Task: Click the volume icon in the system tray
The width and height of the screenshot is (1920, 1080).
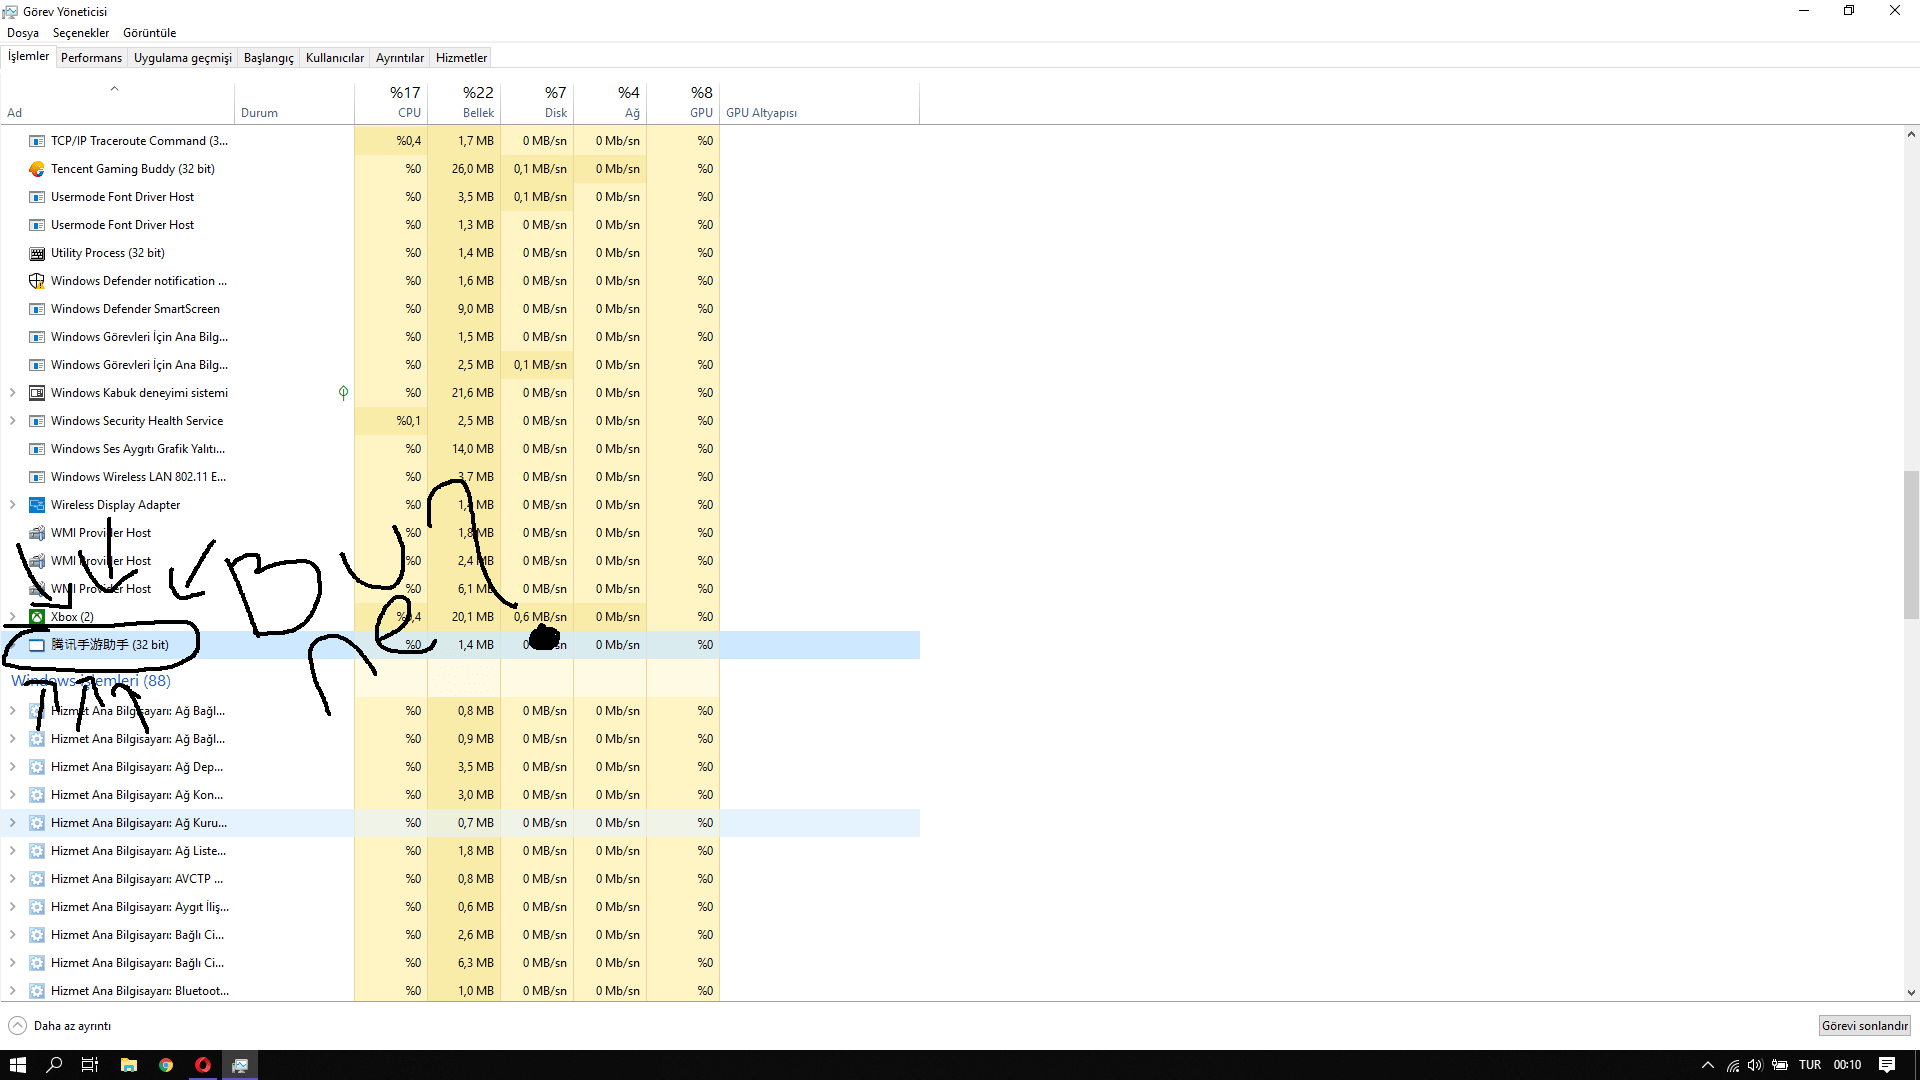Action: tap(1755, 1065)
